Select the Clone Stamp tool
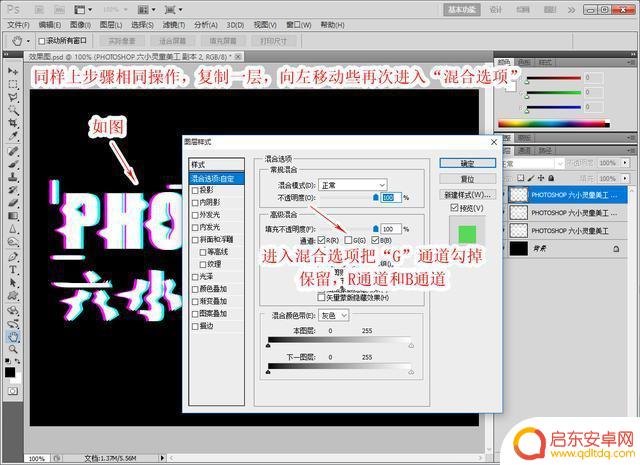The height and width of the screenshot is (465, 640). 13,177
